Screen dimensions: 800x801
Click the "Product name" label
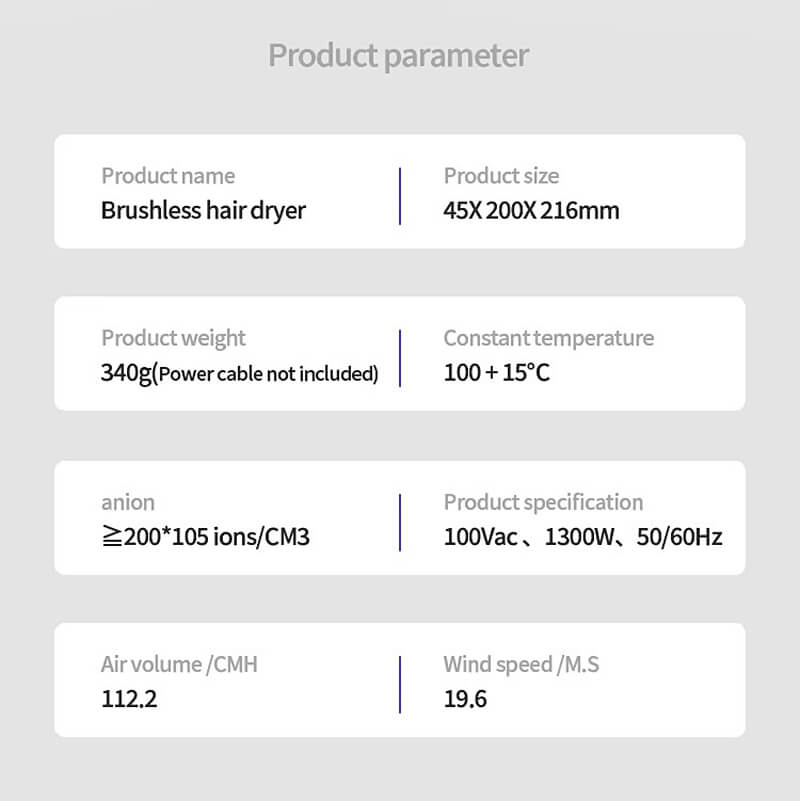point(168,176)
